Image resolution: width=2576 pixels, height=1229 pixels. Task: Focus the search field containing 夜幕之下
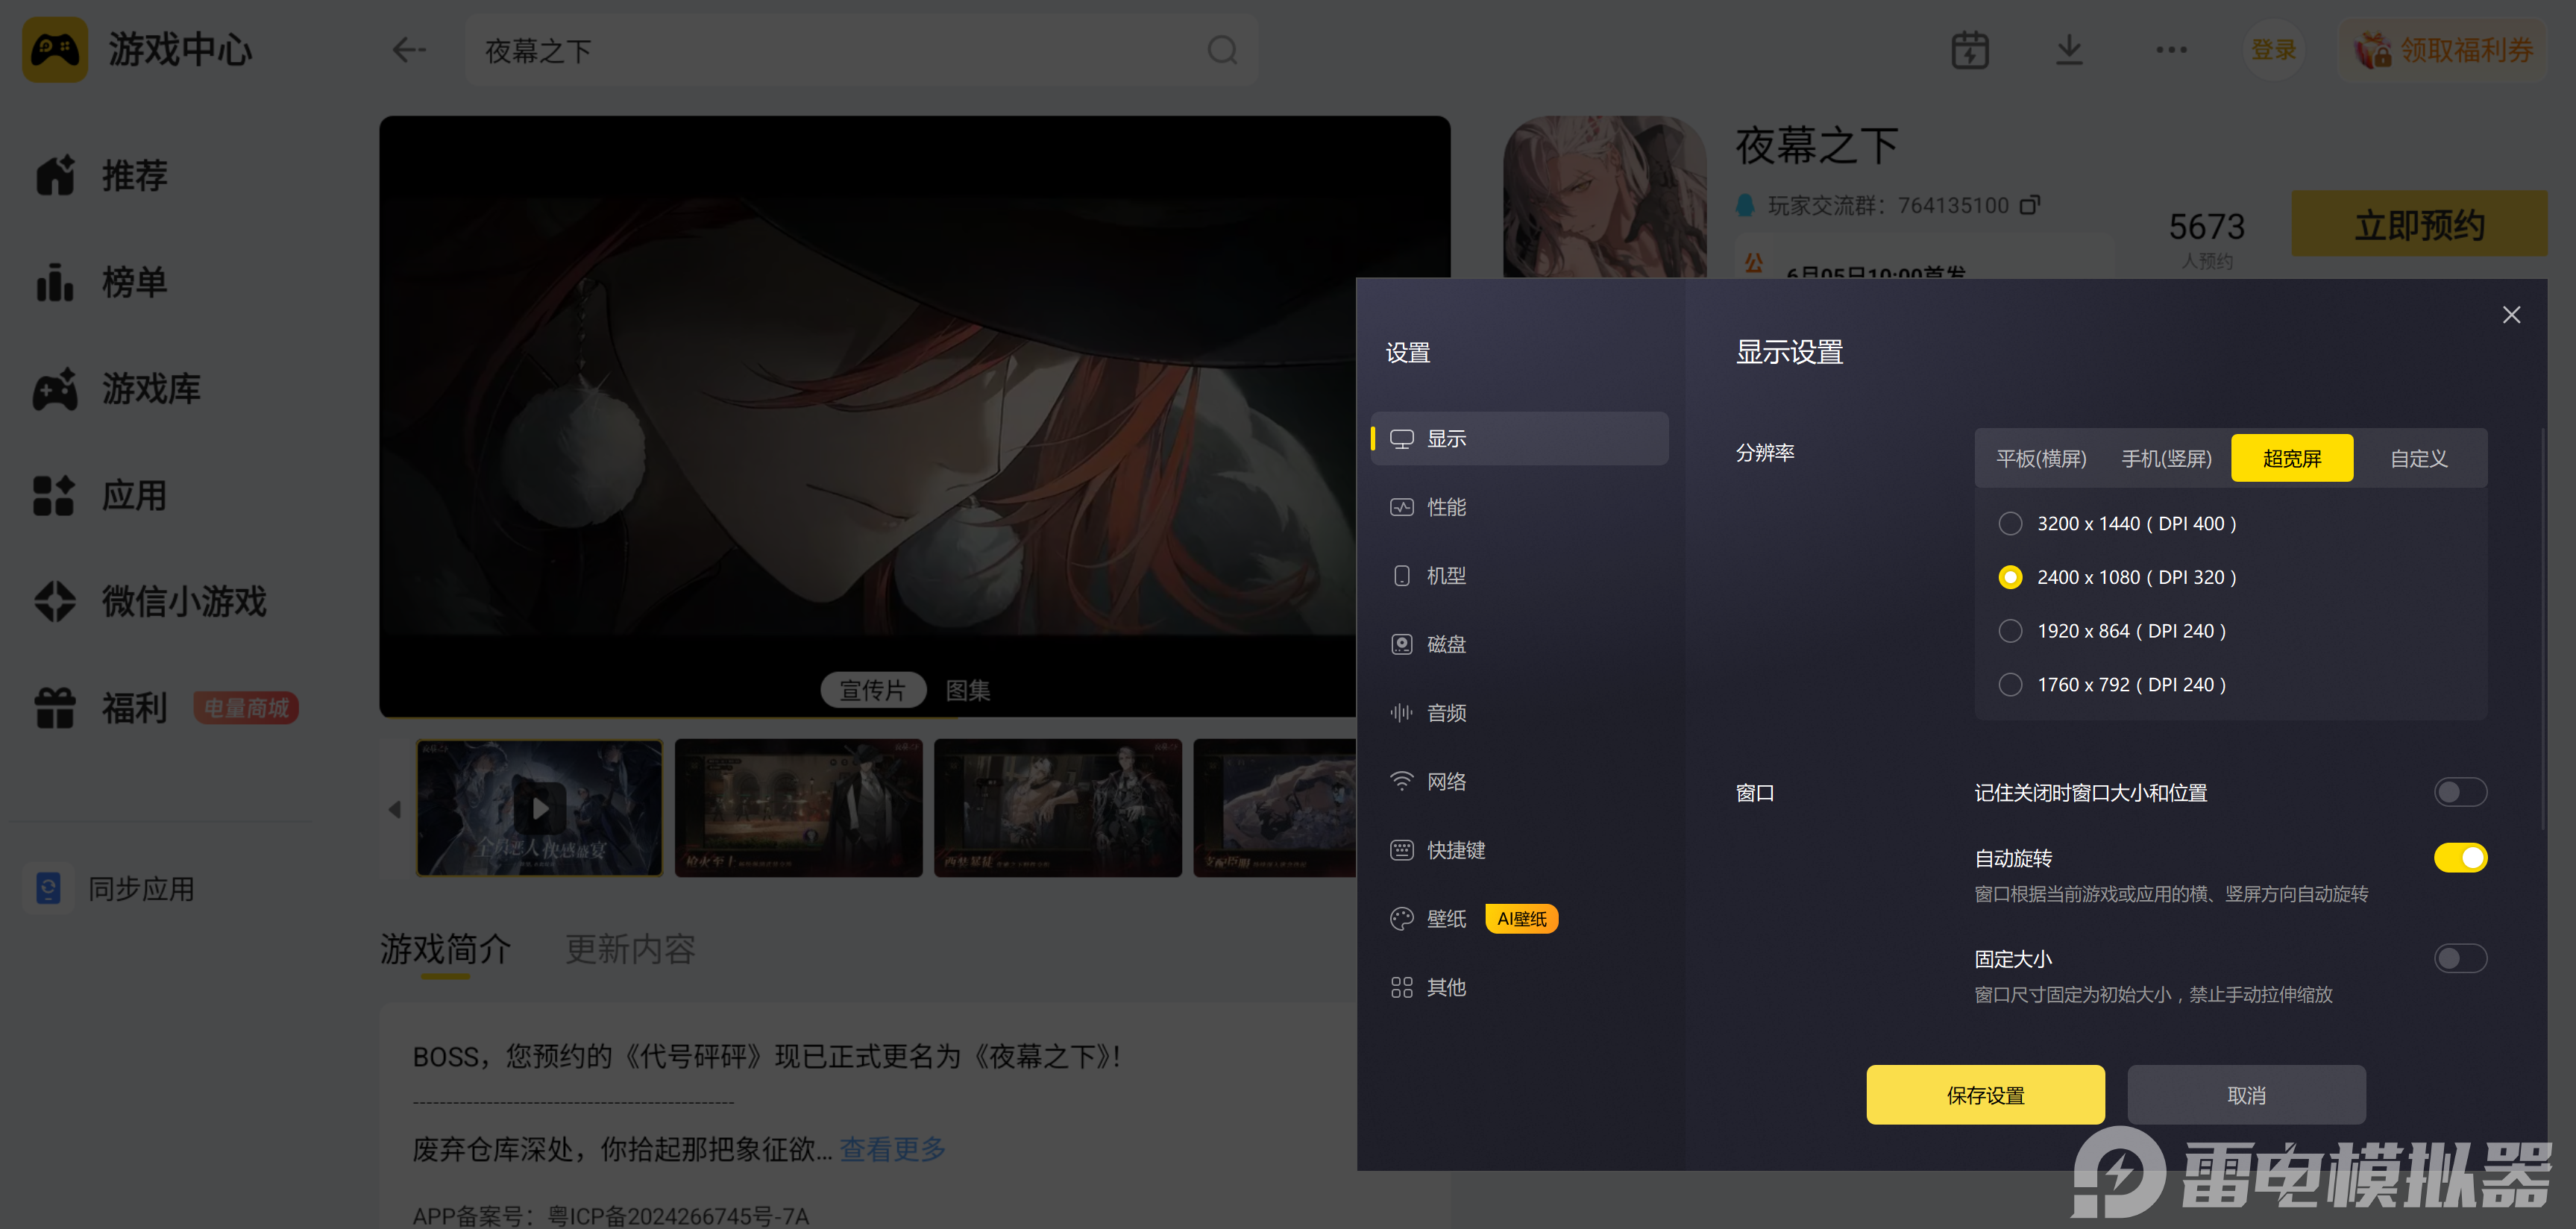[862, 50]
